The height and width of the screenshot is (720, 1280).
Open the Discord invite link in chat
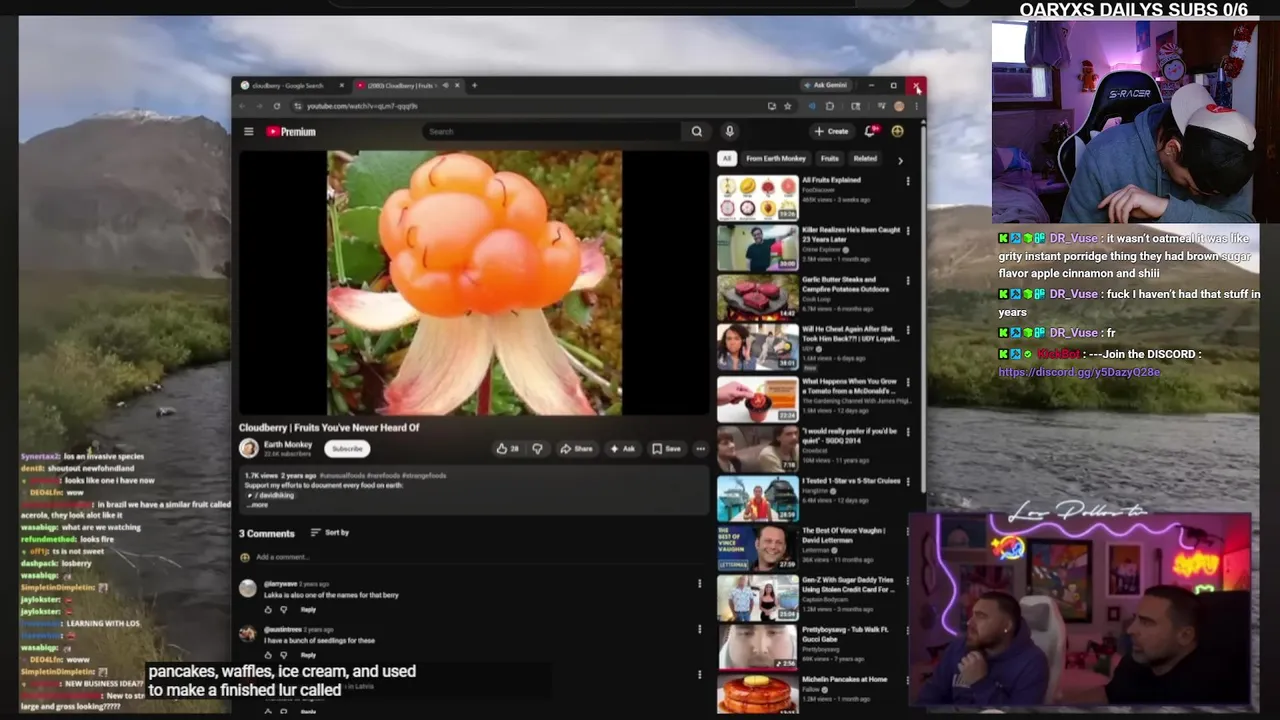(1079, 372)
